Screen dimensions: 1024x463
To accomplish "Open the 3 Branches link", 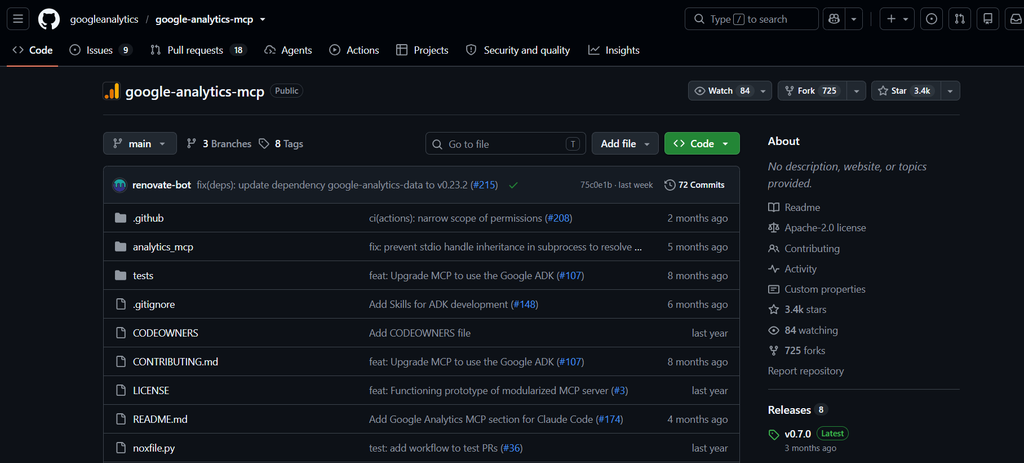I will coord(219,144).
